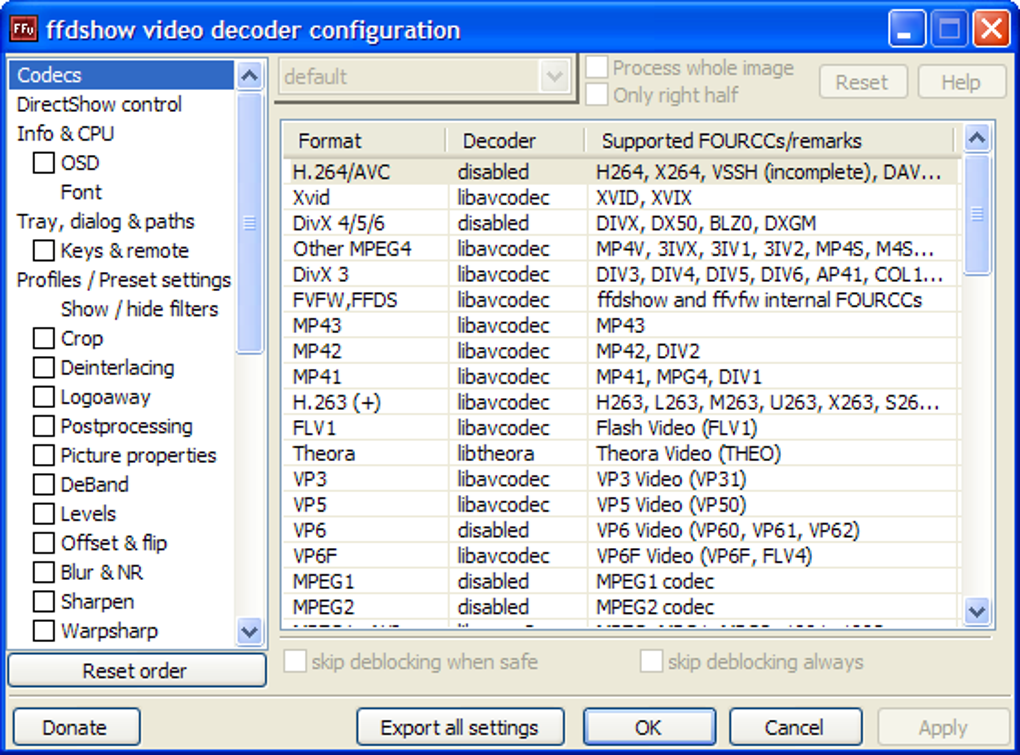The width and height of the screenshot is (1020, 755).
Task: Enable the DeBand checkbox
Action: click(x=44, y=484)
